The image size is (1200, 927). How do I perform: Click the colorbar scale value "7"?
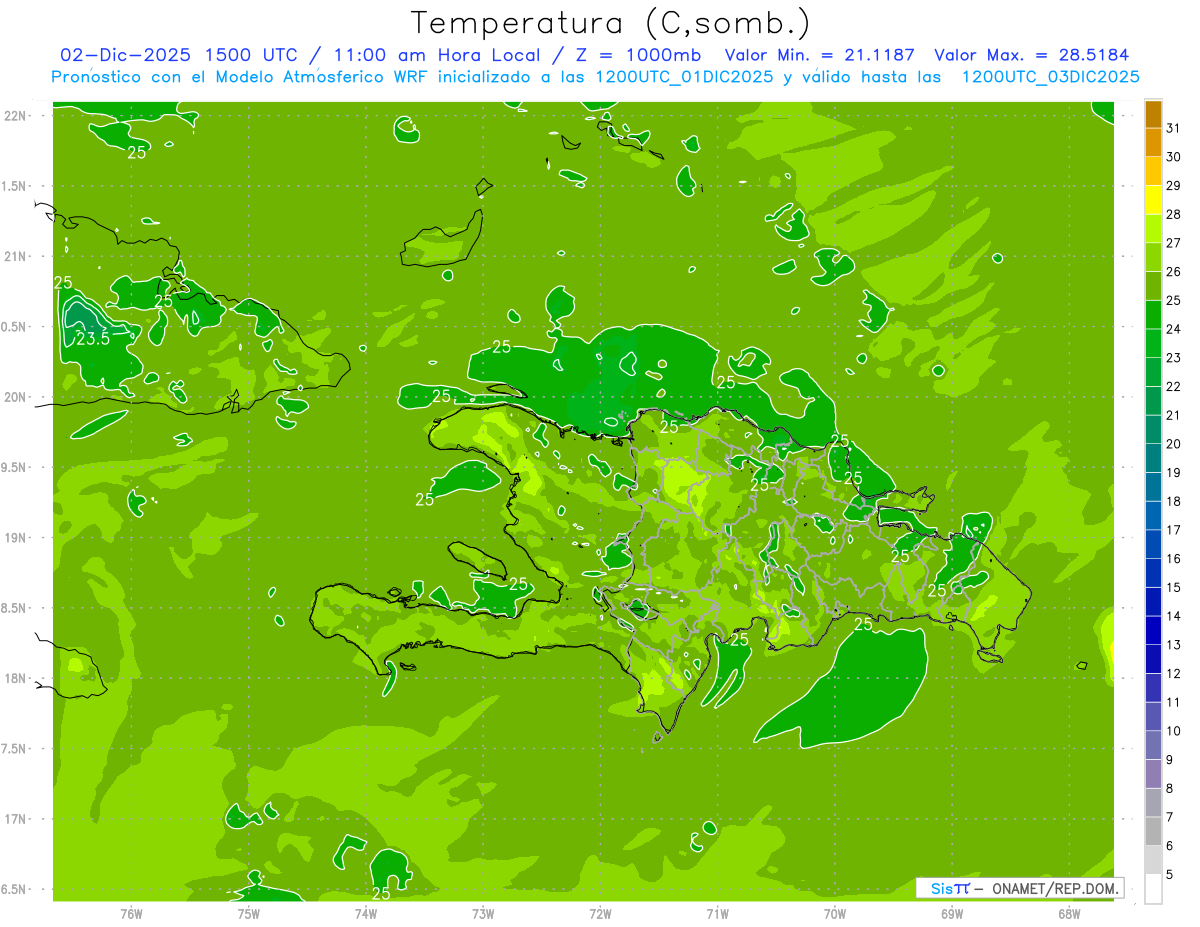1170,817
